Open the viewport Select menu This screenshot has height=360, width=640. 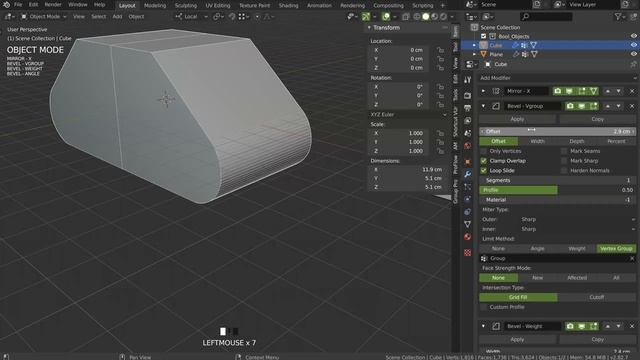(98, 17)
